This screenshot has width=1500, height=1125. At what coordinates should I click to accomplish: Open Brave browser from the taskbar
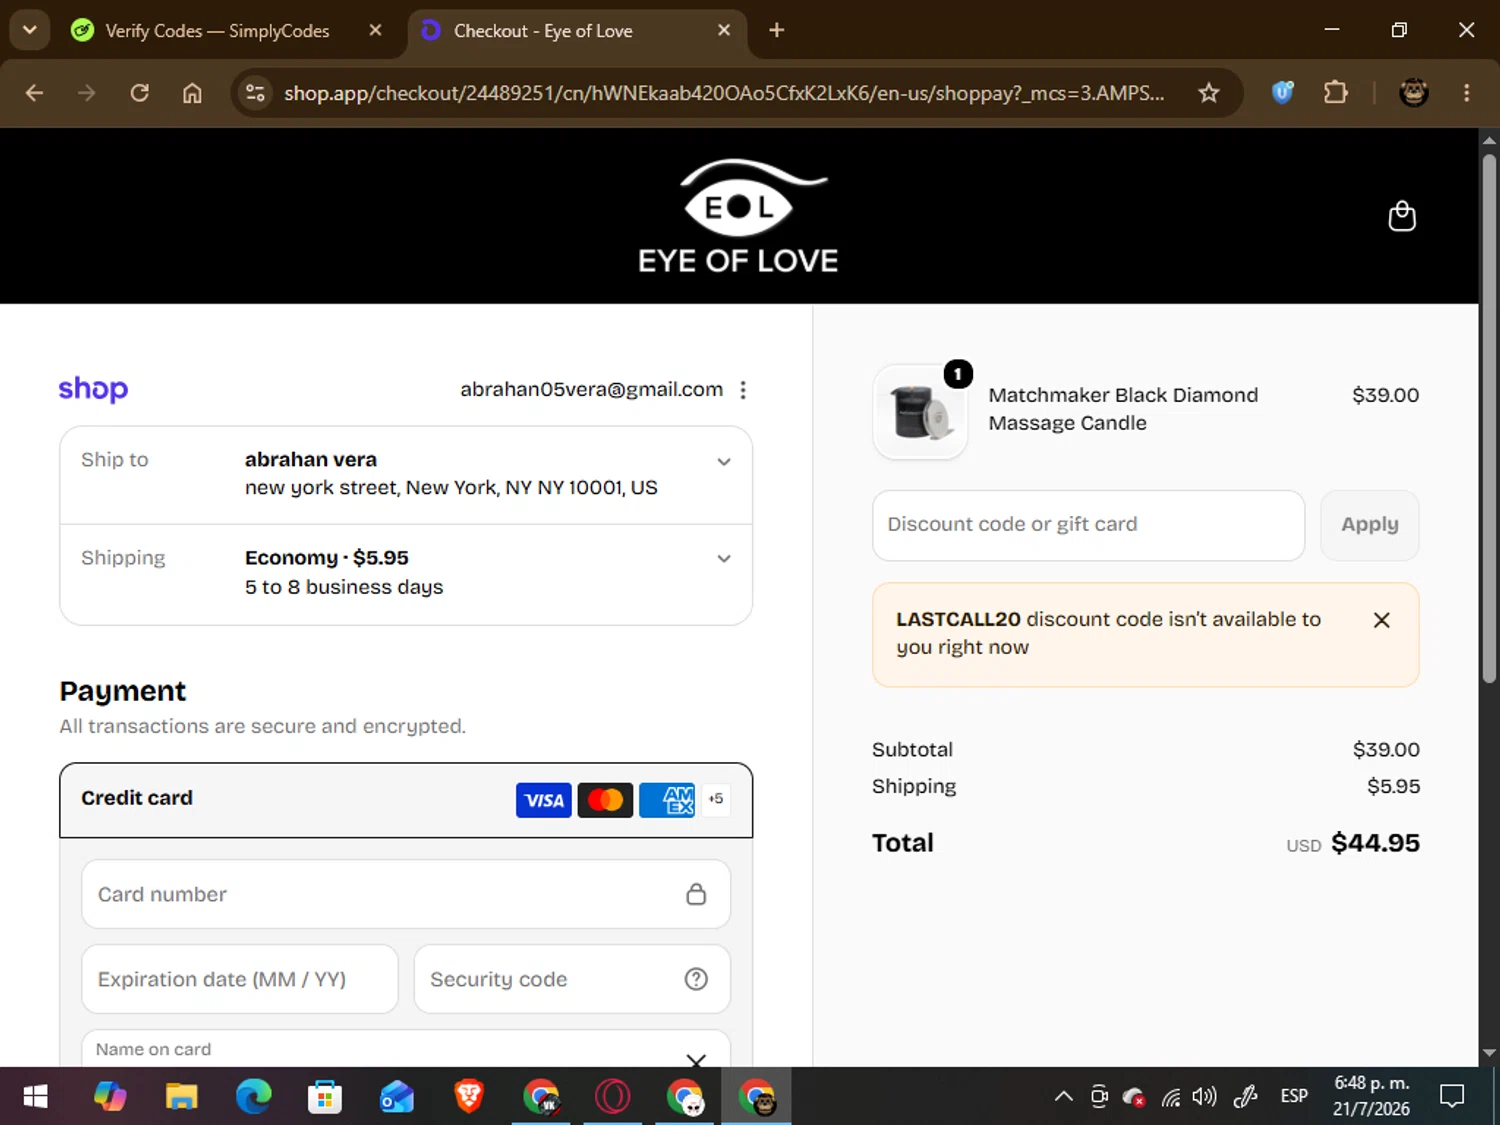pos(469,1097)
